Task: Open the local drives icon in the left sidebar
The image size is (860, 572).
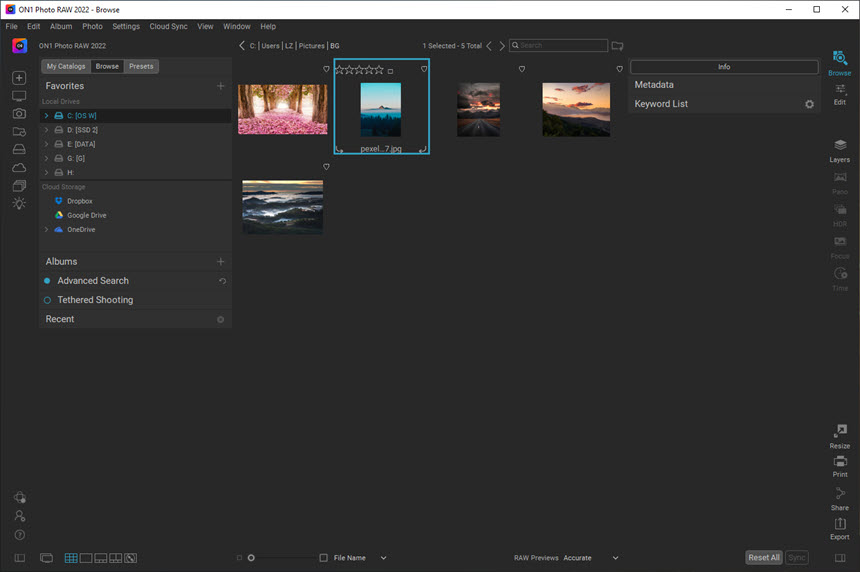Action: [19, 149]
